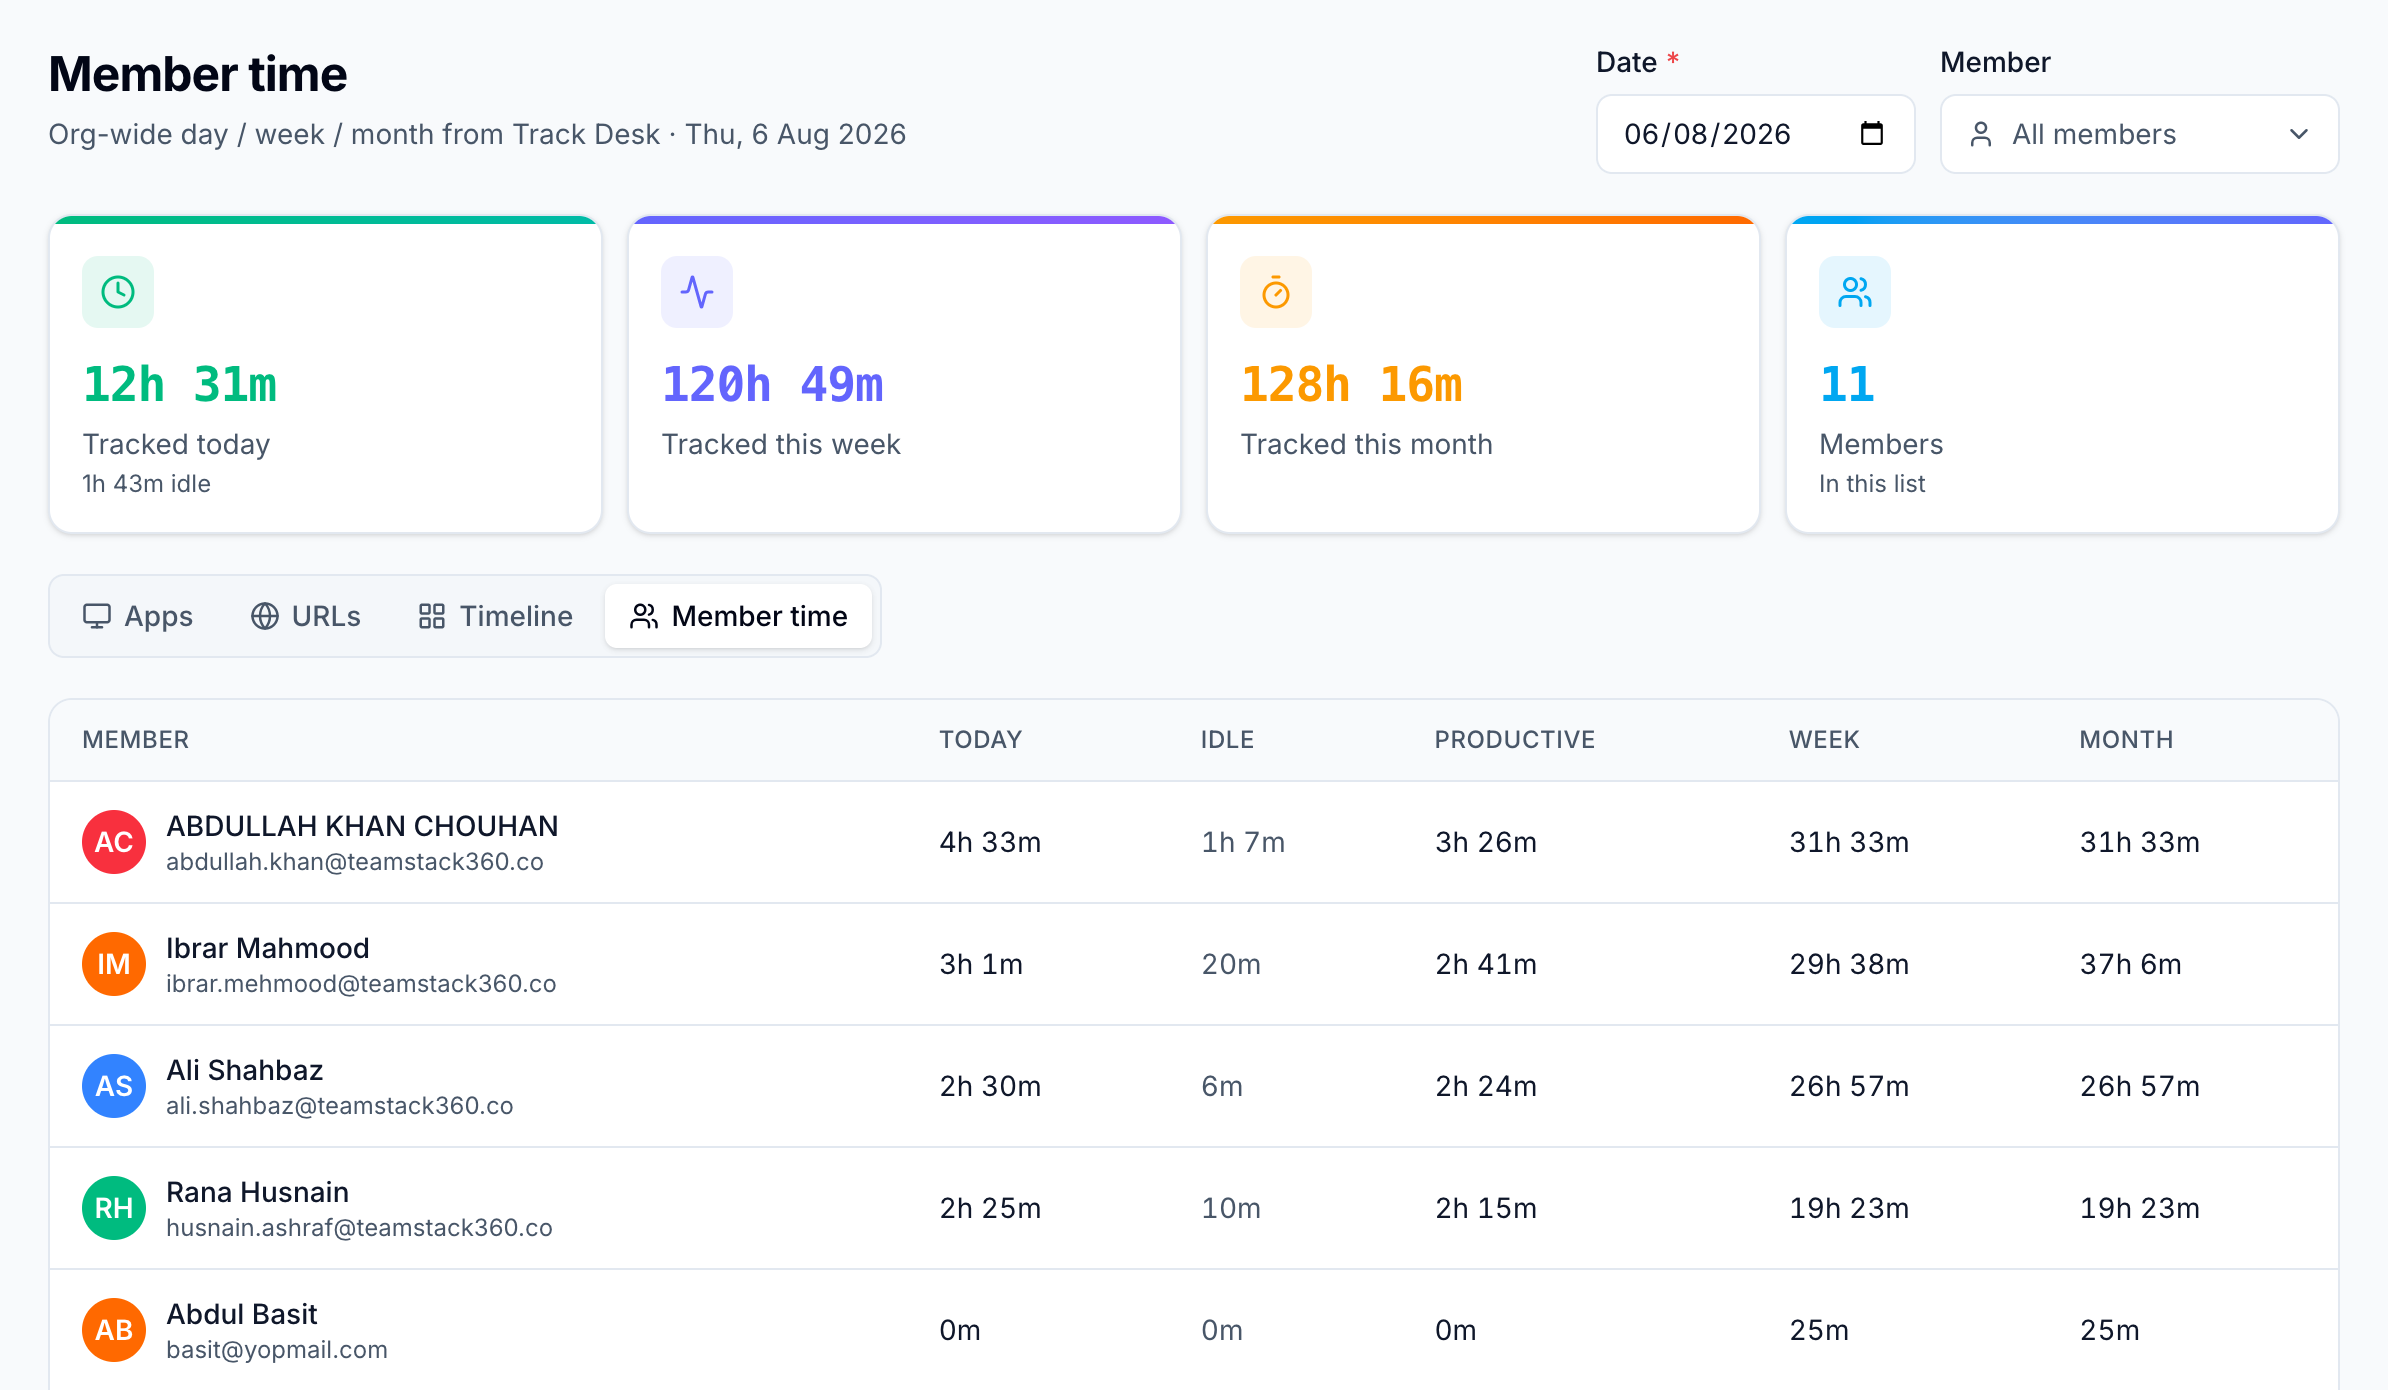The width and height of the screenshot is (2388, 1390).
Task: Open the calendar picker icon in Date field
Action: 1872,134
